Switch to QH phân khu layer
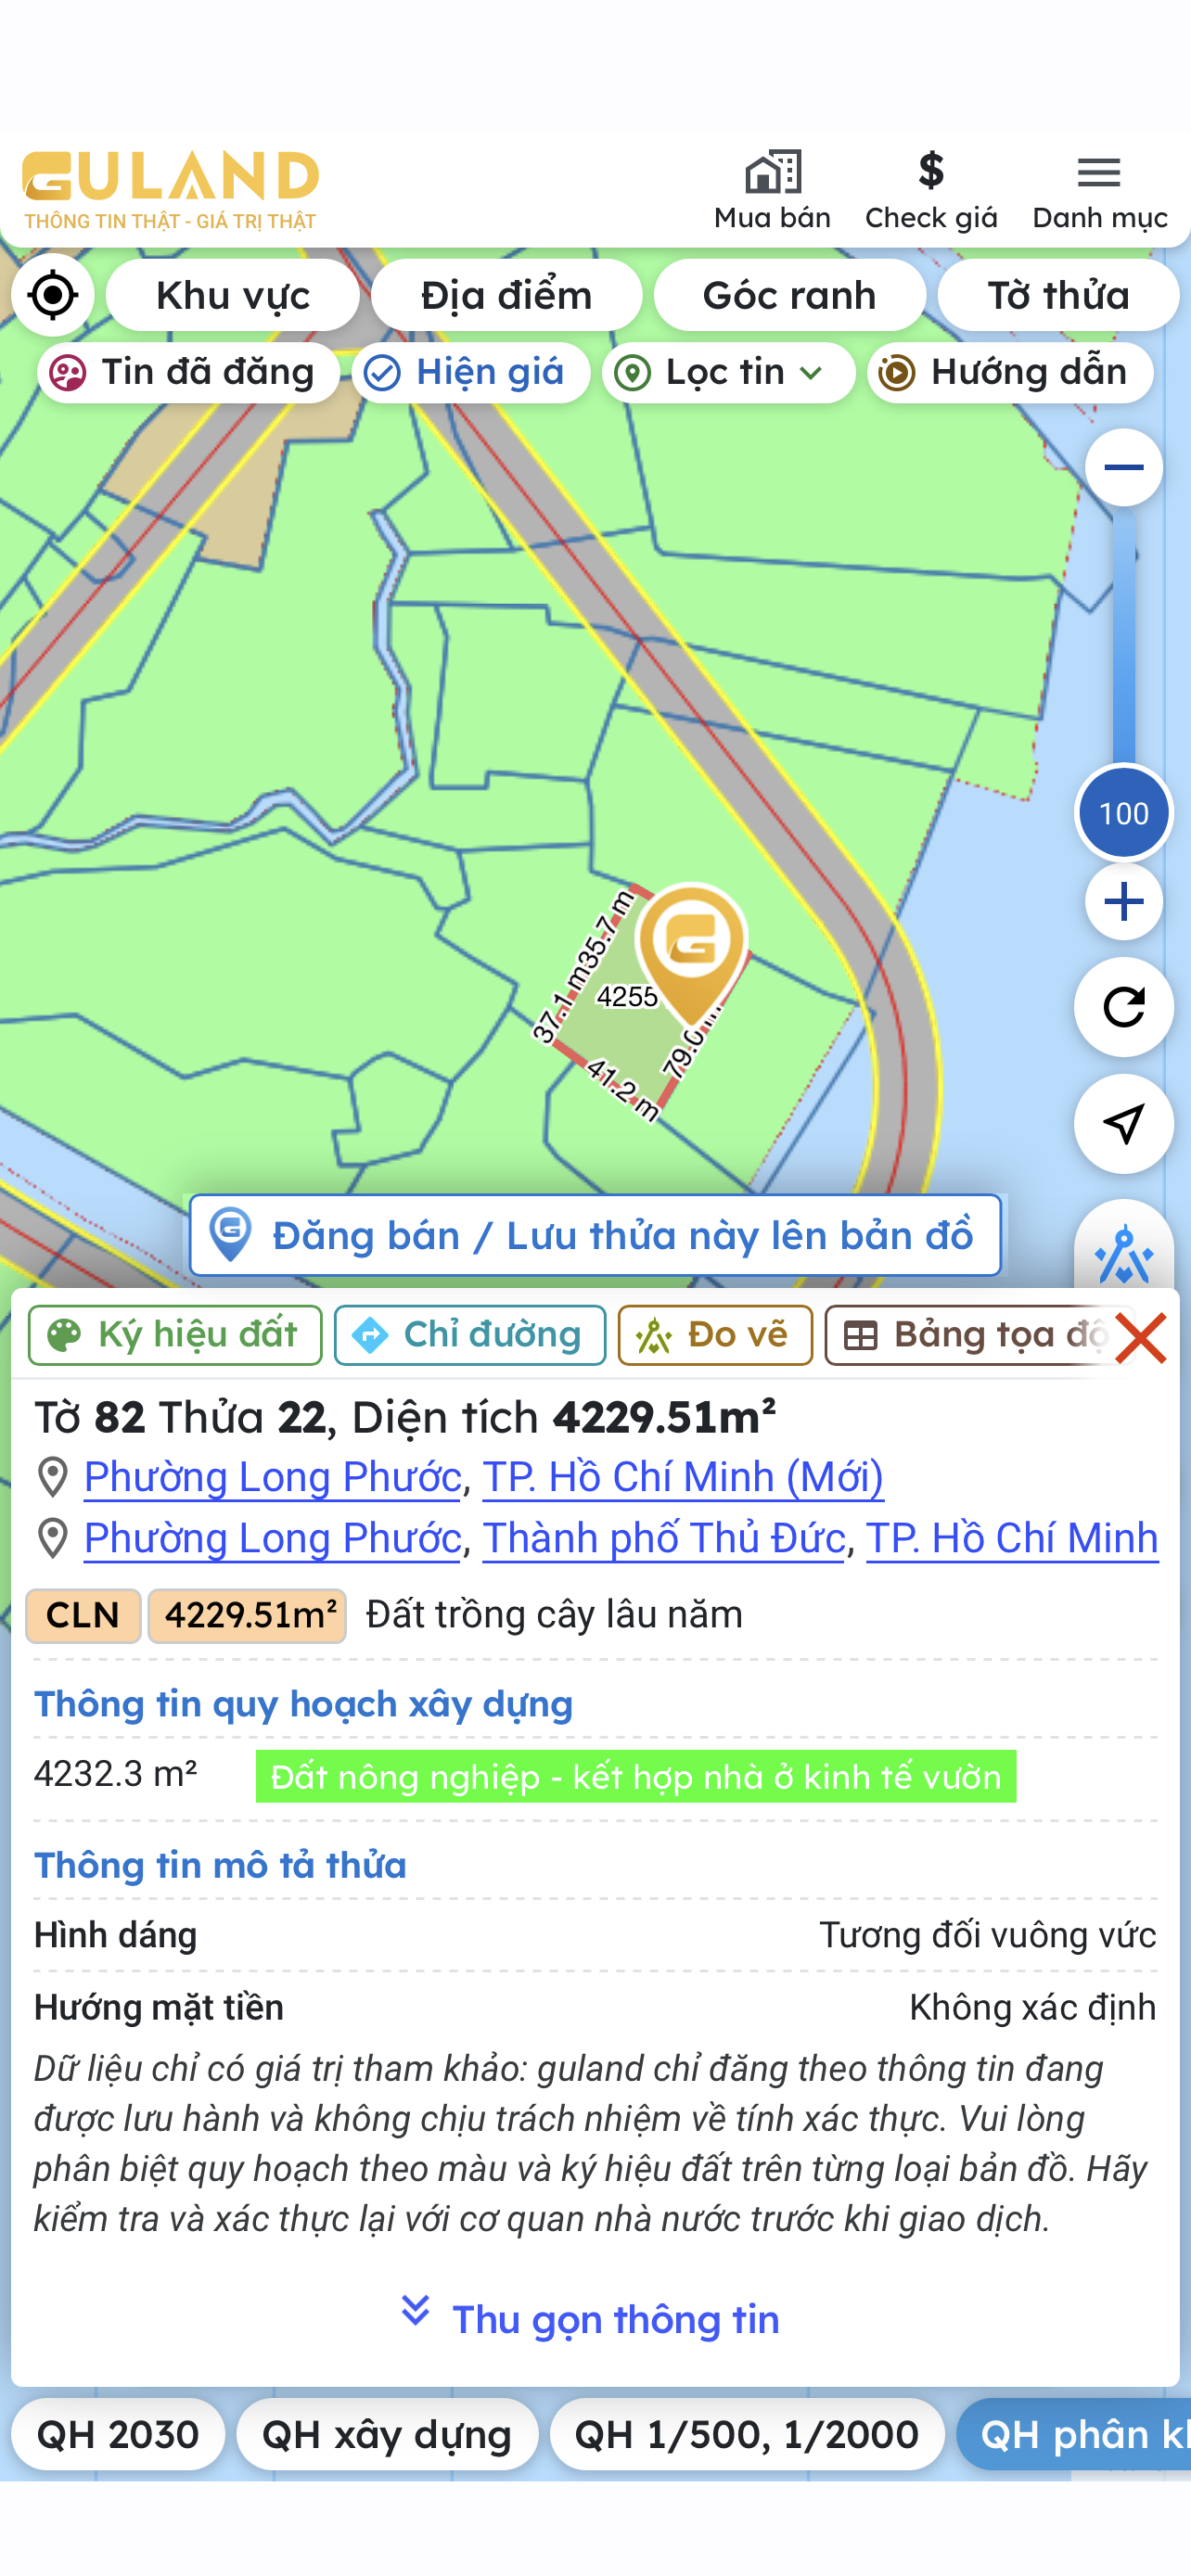This screenshot has height=2576, width=1191. [x=1074, y=2434]
